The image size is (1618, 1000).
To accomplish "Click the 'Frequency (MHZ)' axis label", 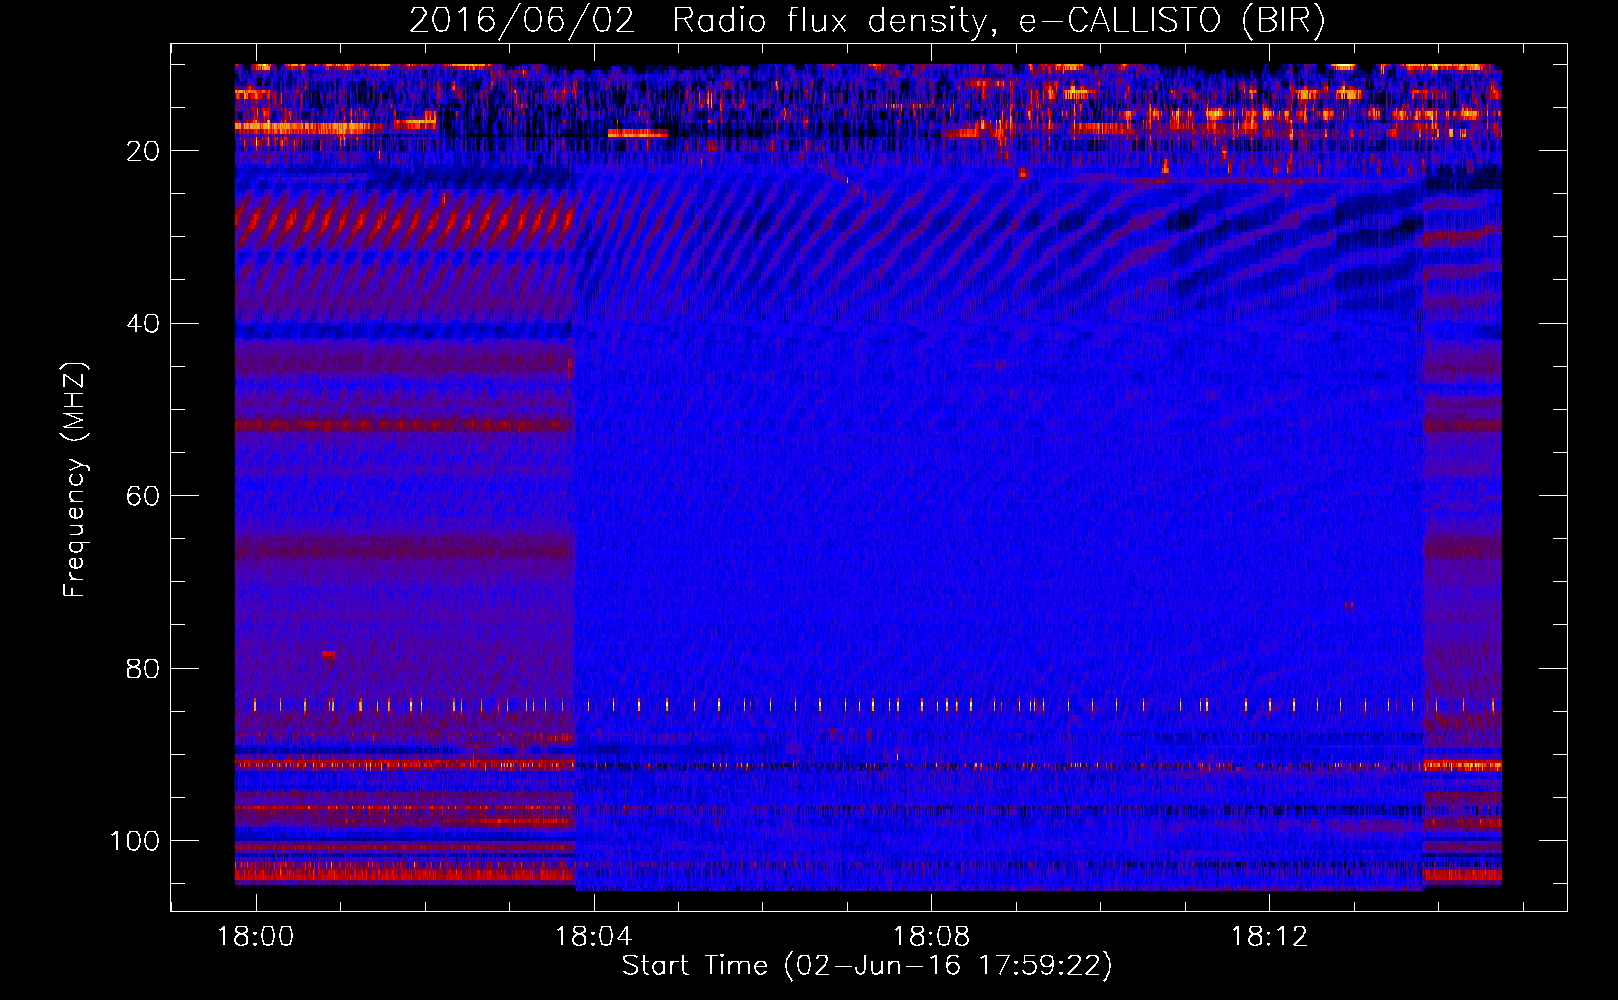I will click(x=75, y=479).
